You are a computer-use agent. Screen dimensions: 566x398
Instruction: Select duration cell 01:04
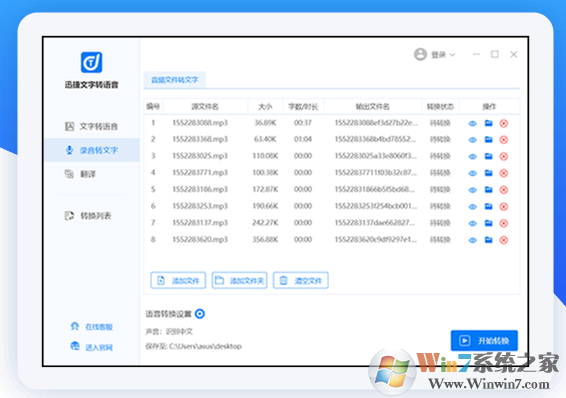[303, 139]
